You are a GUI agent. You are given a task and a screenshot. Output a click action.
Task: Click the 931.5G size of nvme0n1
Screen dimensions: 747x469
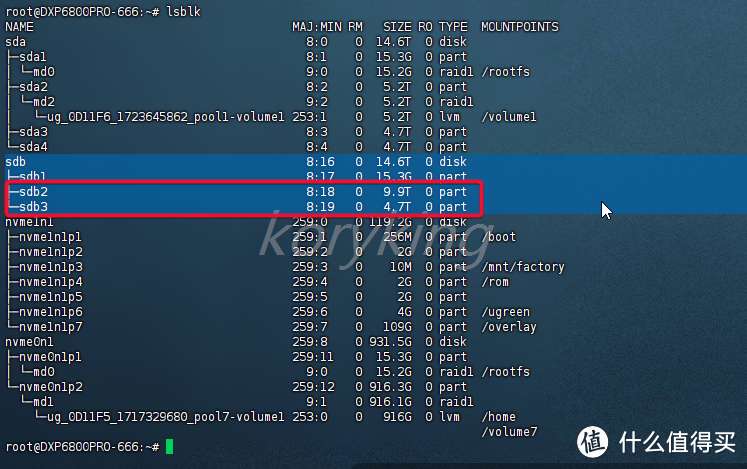coord(390,342)
